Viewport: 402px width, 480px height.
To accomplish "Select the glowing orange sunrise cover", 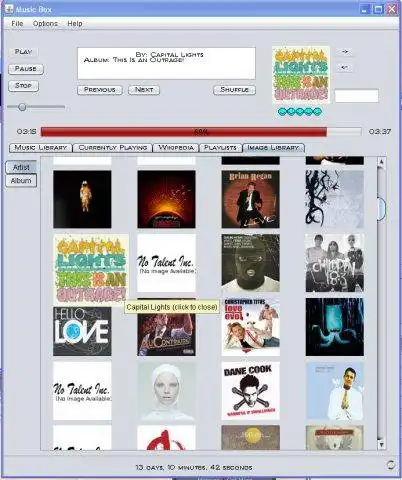I will pyautogui.click(x=166, y=199).
